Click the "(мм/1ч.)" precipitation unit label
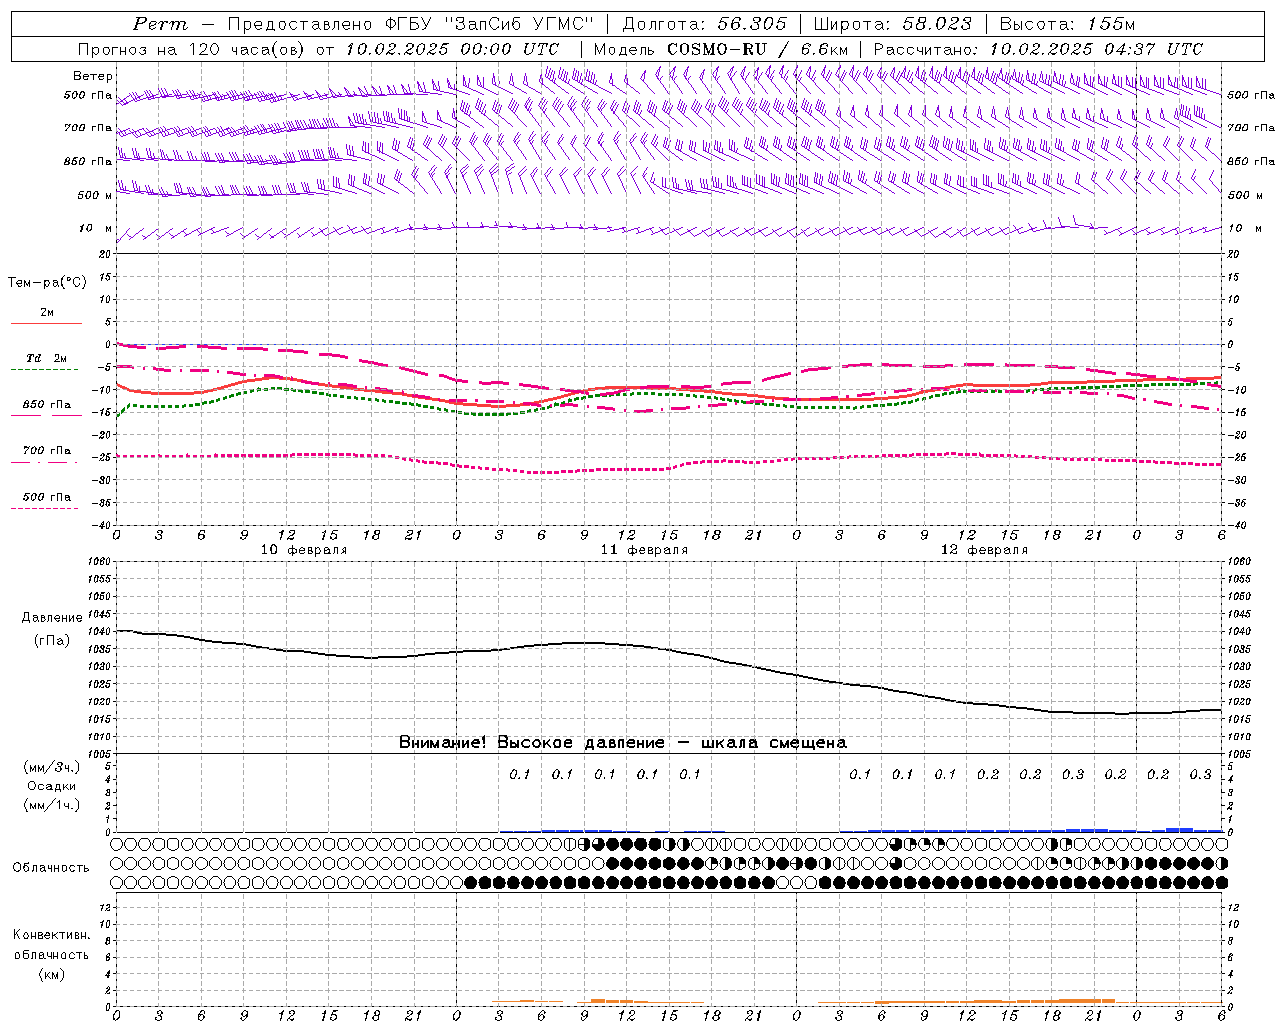The width and height of the screenshot is (1280, 1024). tap(51, 805)
